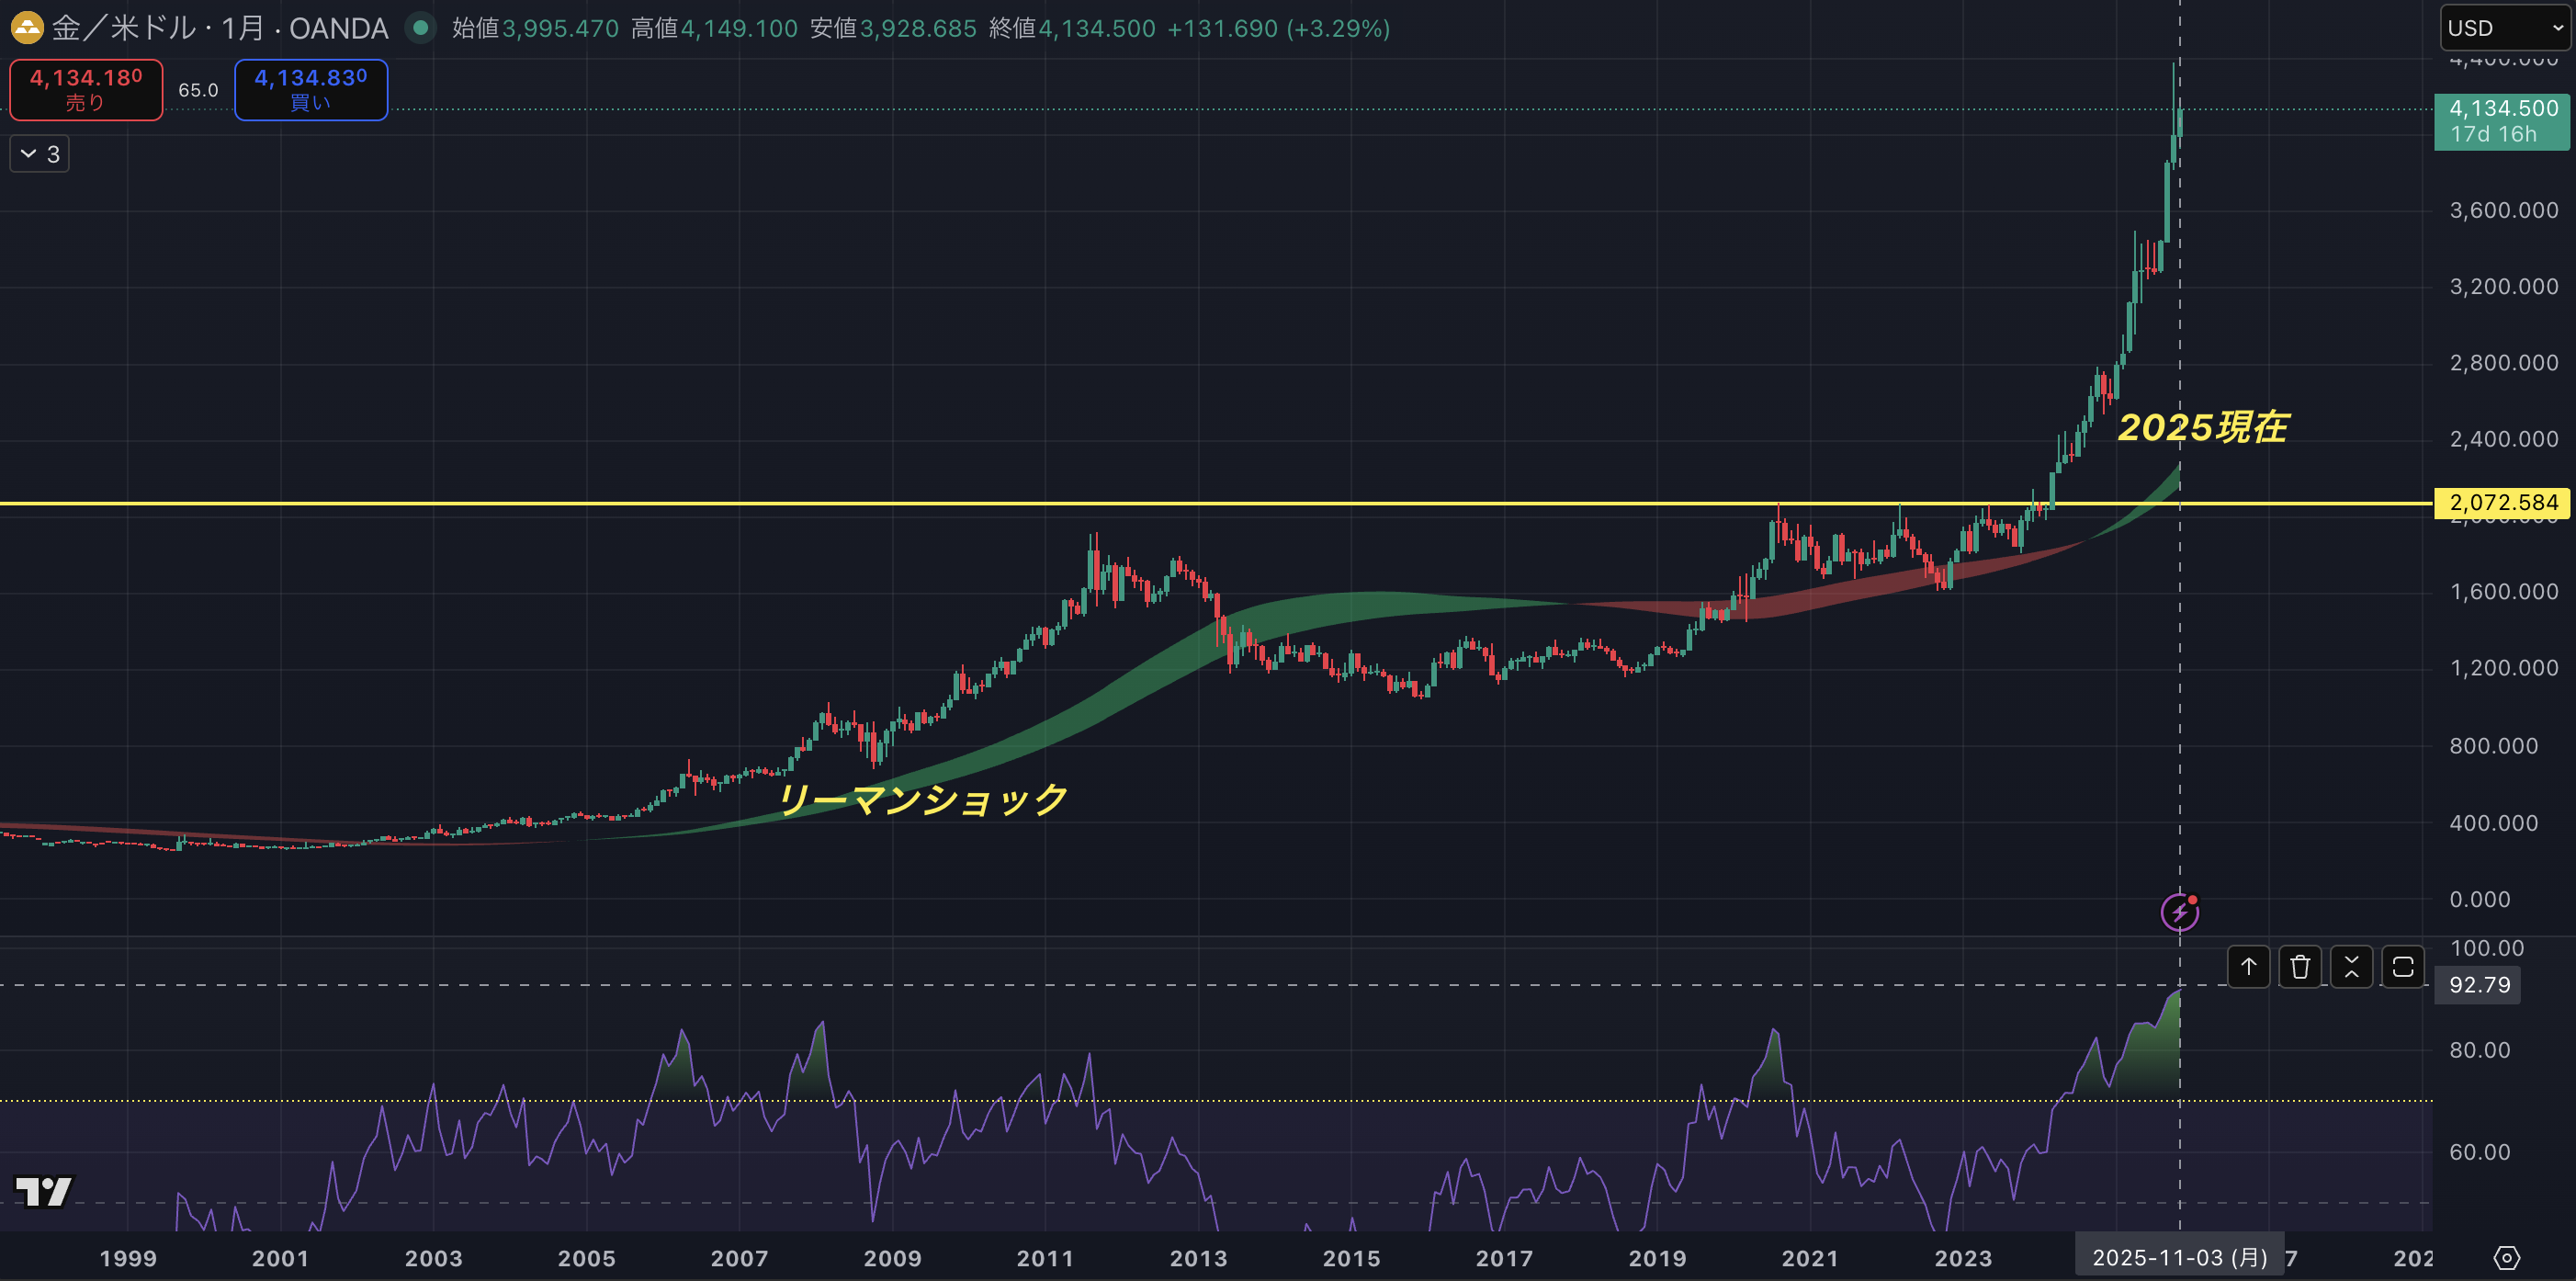Click the TradingView logo
2576x1281 pixels.
(44, 1190)
